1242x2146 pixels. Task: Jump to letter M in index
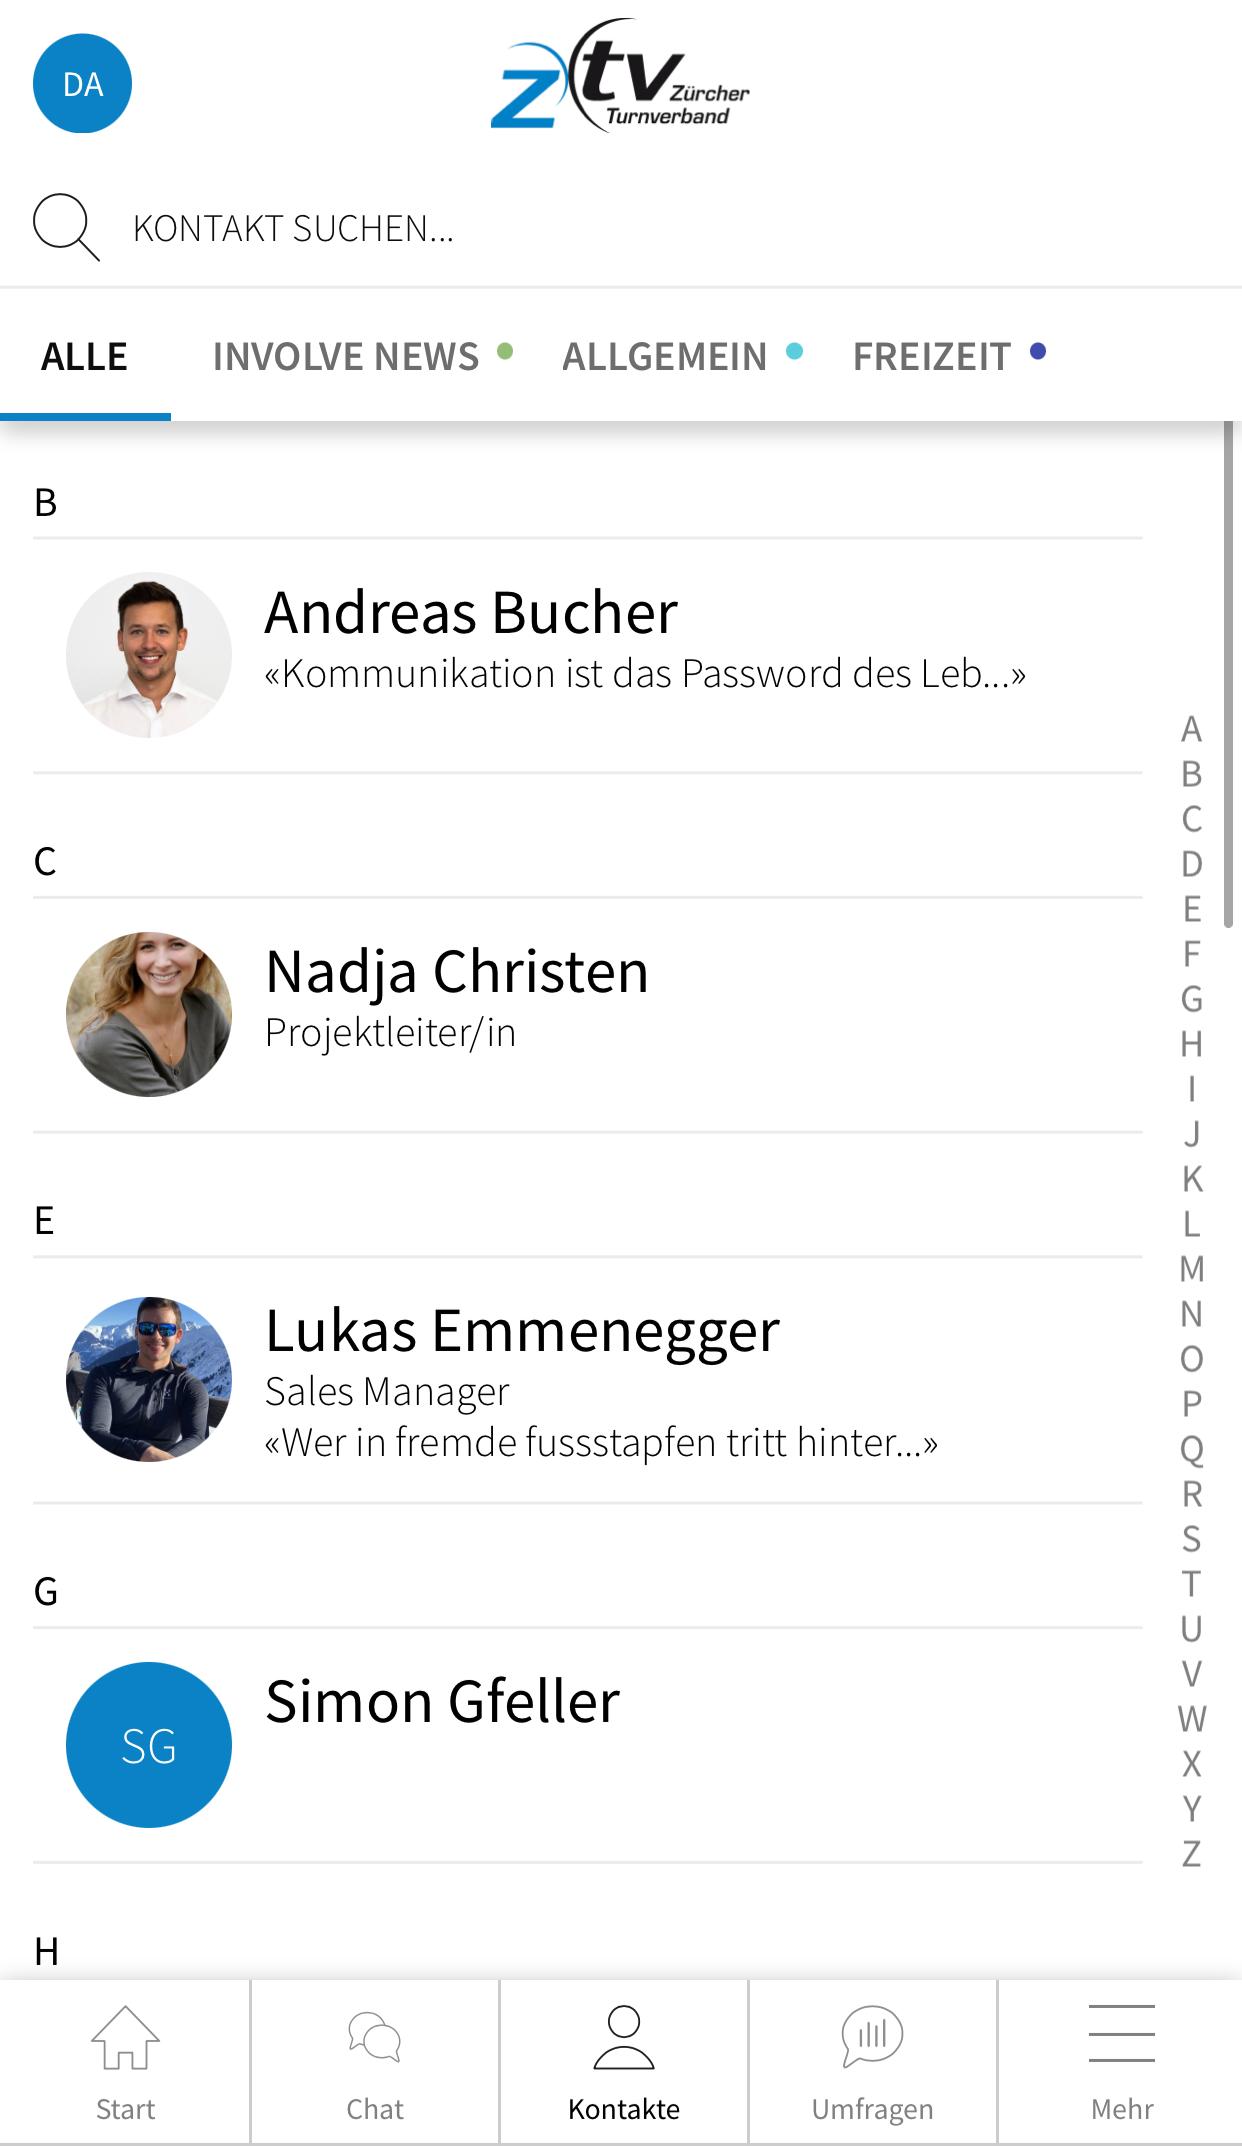click(x=1191, y=1269)
